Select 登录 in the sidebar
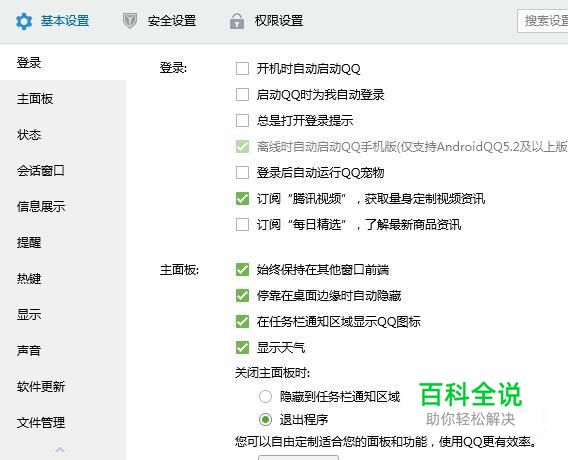Image resolution: width=568 pixels, height=460 pixels. tap(29, 62)
